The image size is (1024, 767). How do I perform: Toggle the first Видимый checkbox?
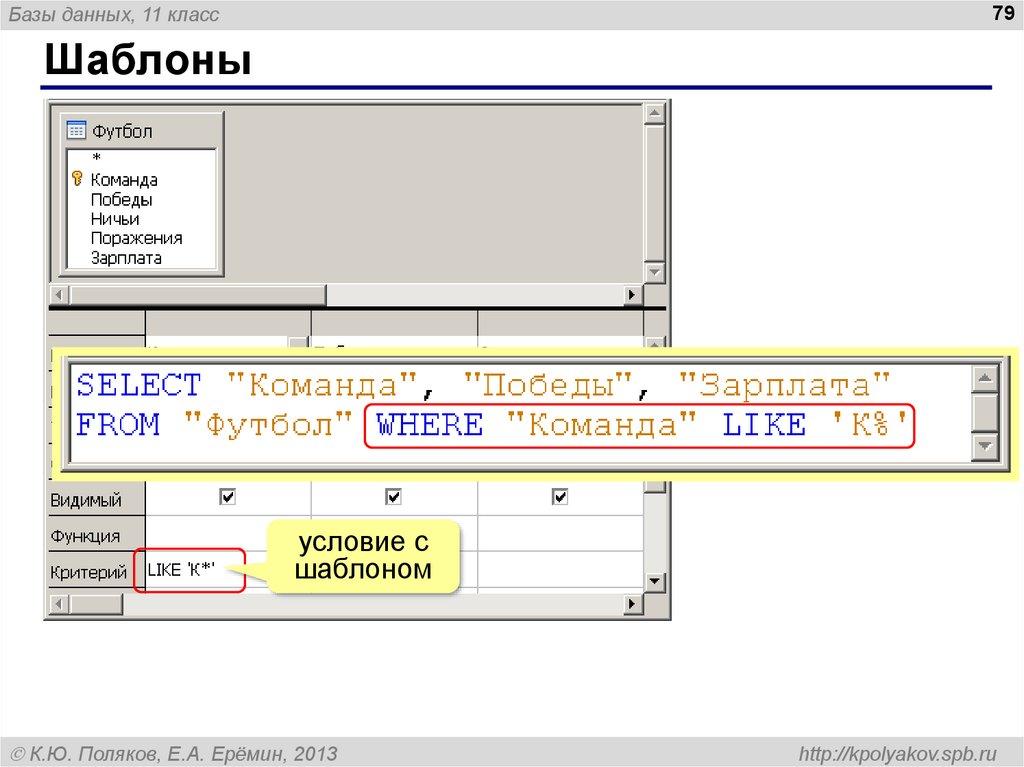228,496
